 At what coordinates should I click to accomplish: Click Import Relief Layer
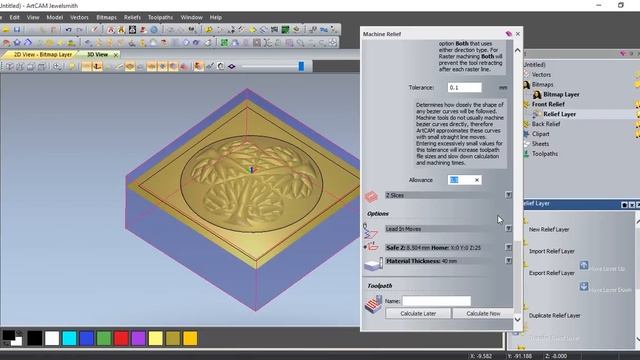click(551, 251)
